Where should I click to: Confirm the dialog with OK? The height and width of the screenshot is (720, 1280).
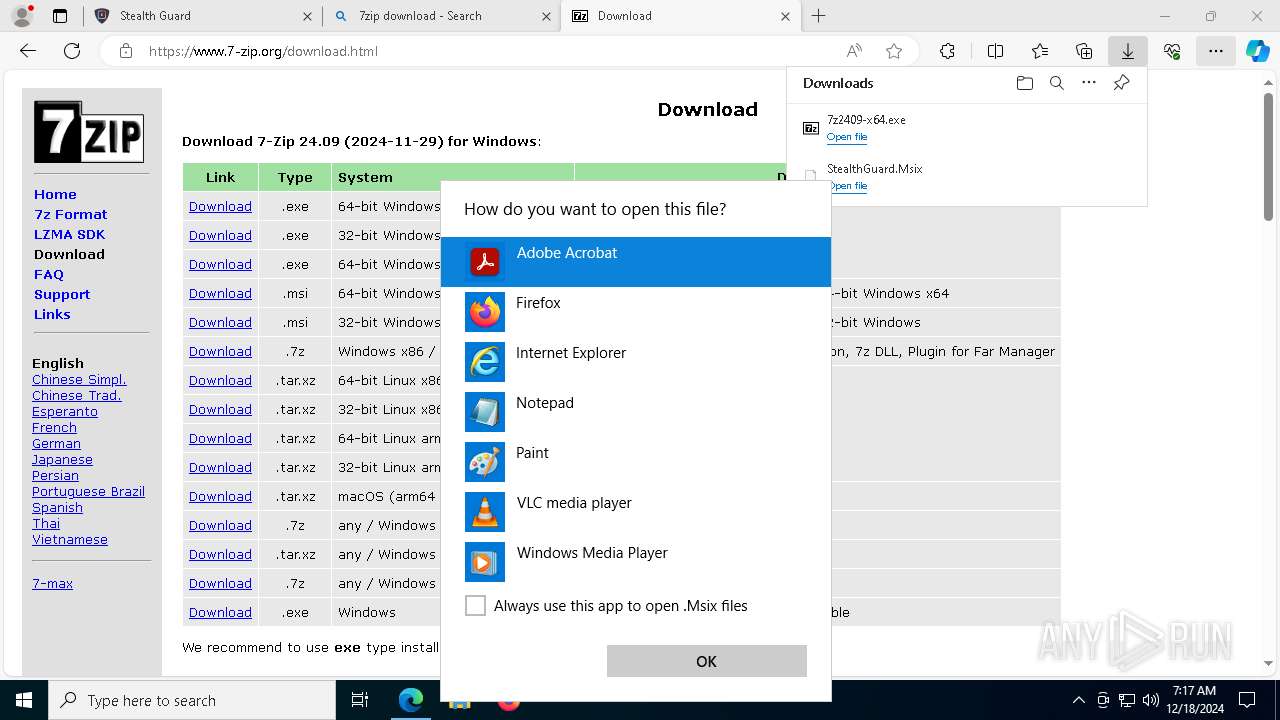(x=707, y=661)
